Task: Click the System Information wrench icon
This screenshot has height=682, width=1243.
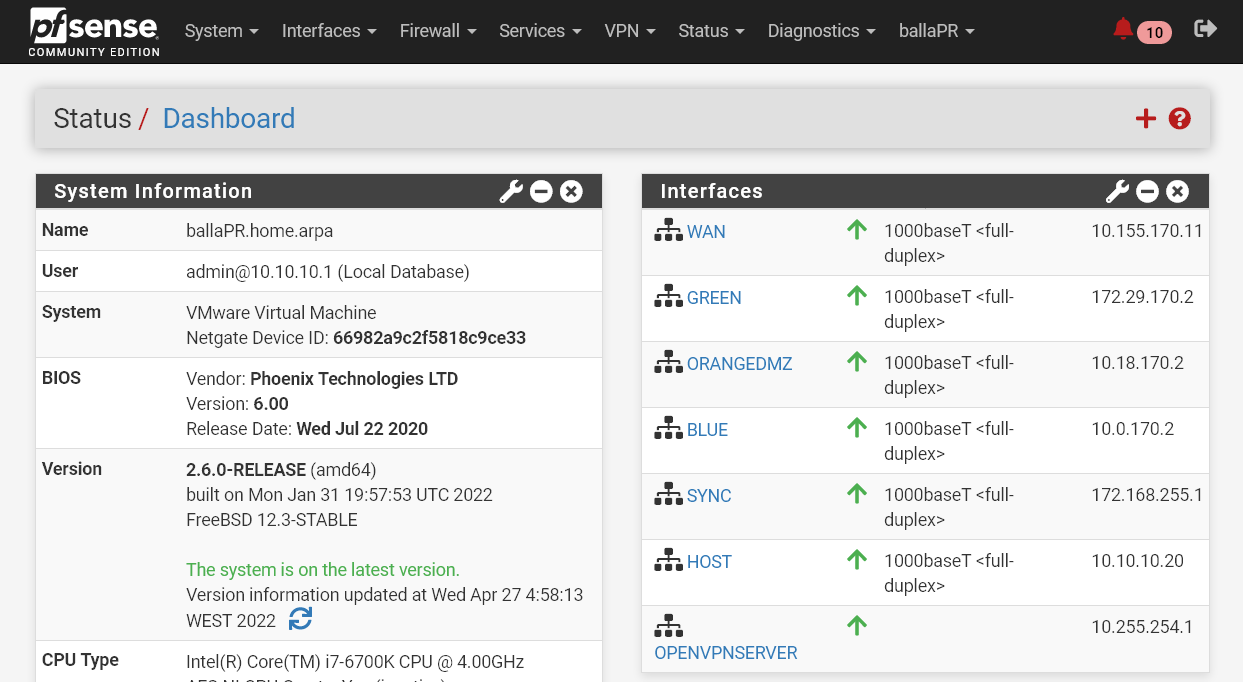Action: click(511, 191)
